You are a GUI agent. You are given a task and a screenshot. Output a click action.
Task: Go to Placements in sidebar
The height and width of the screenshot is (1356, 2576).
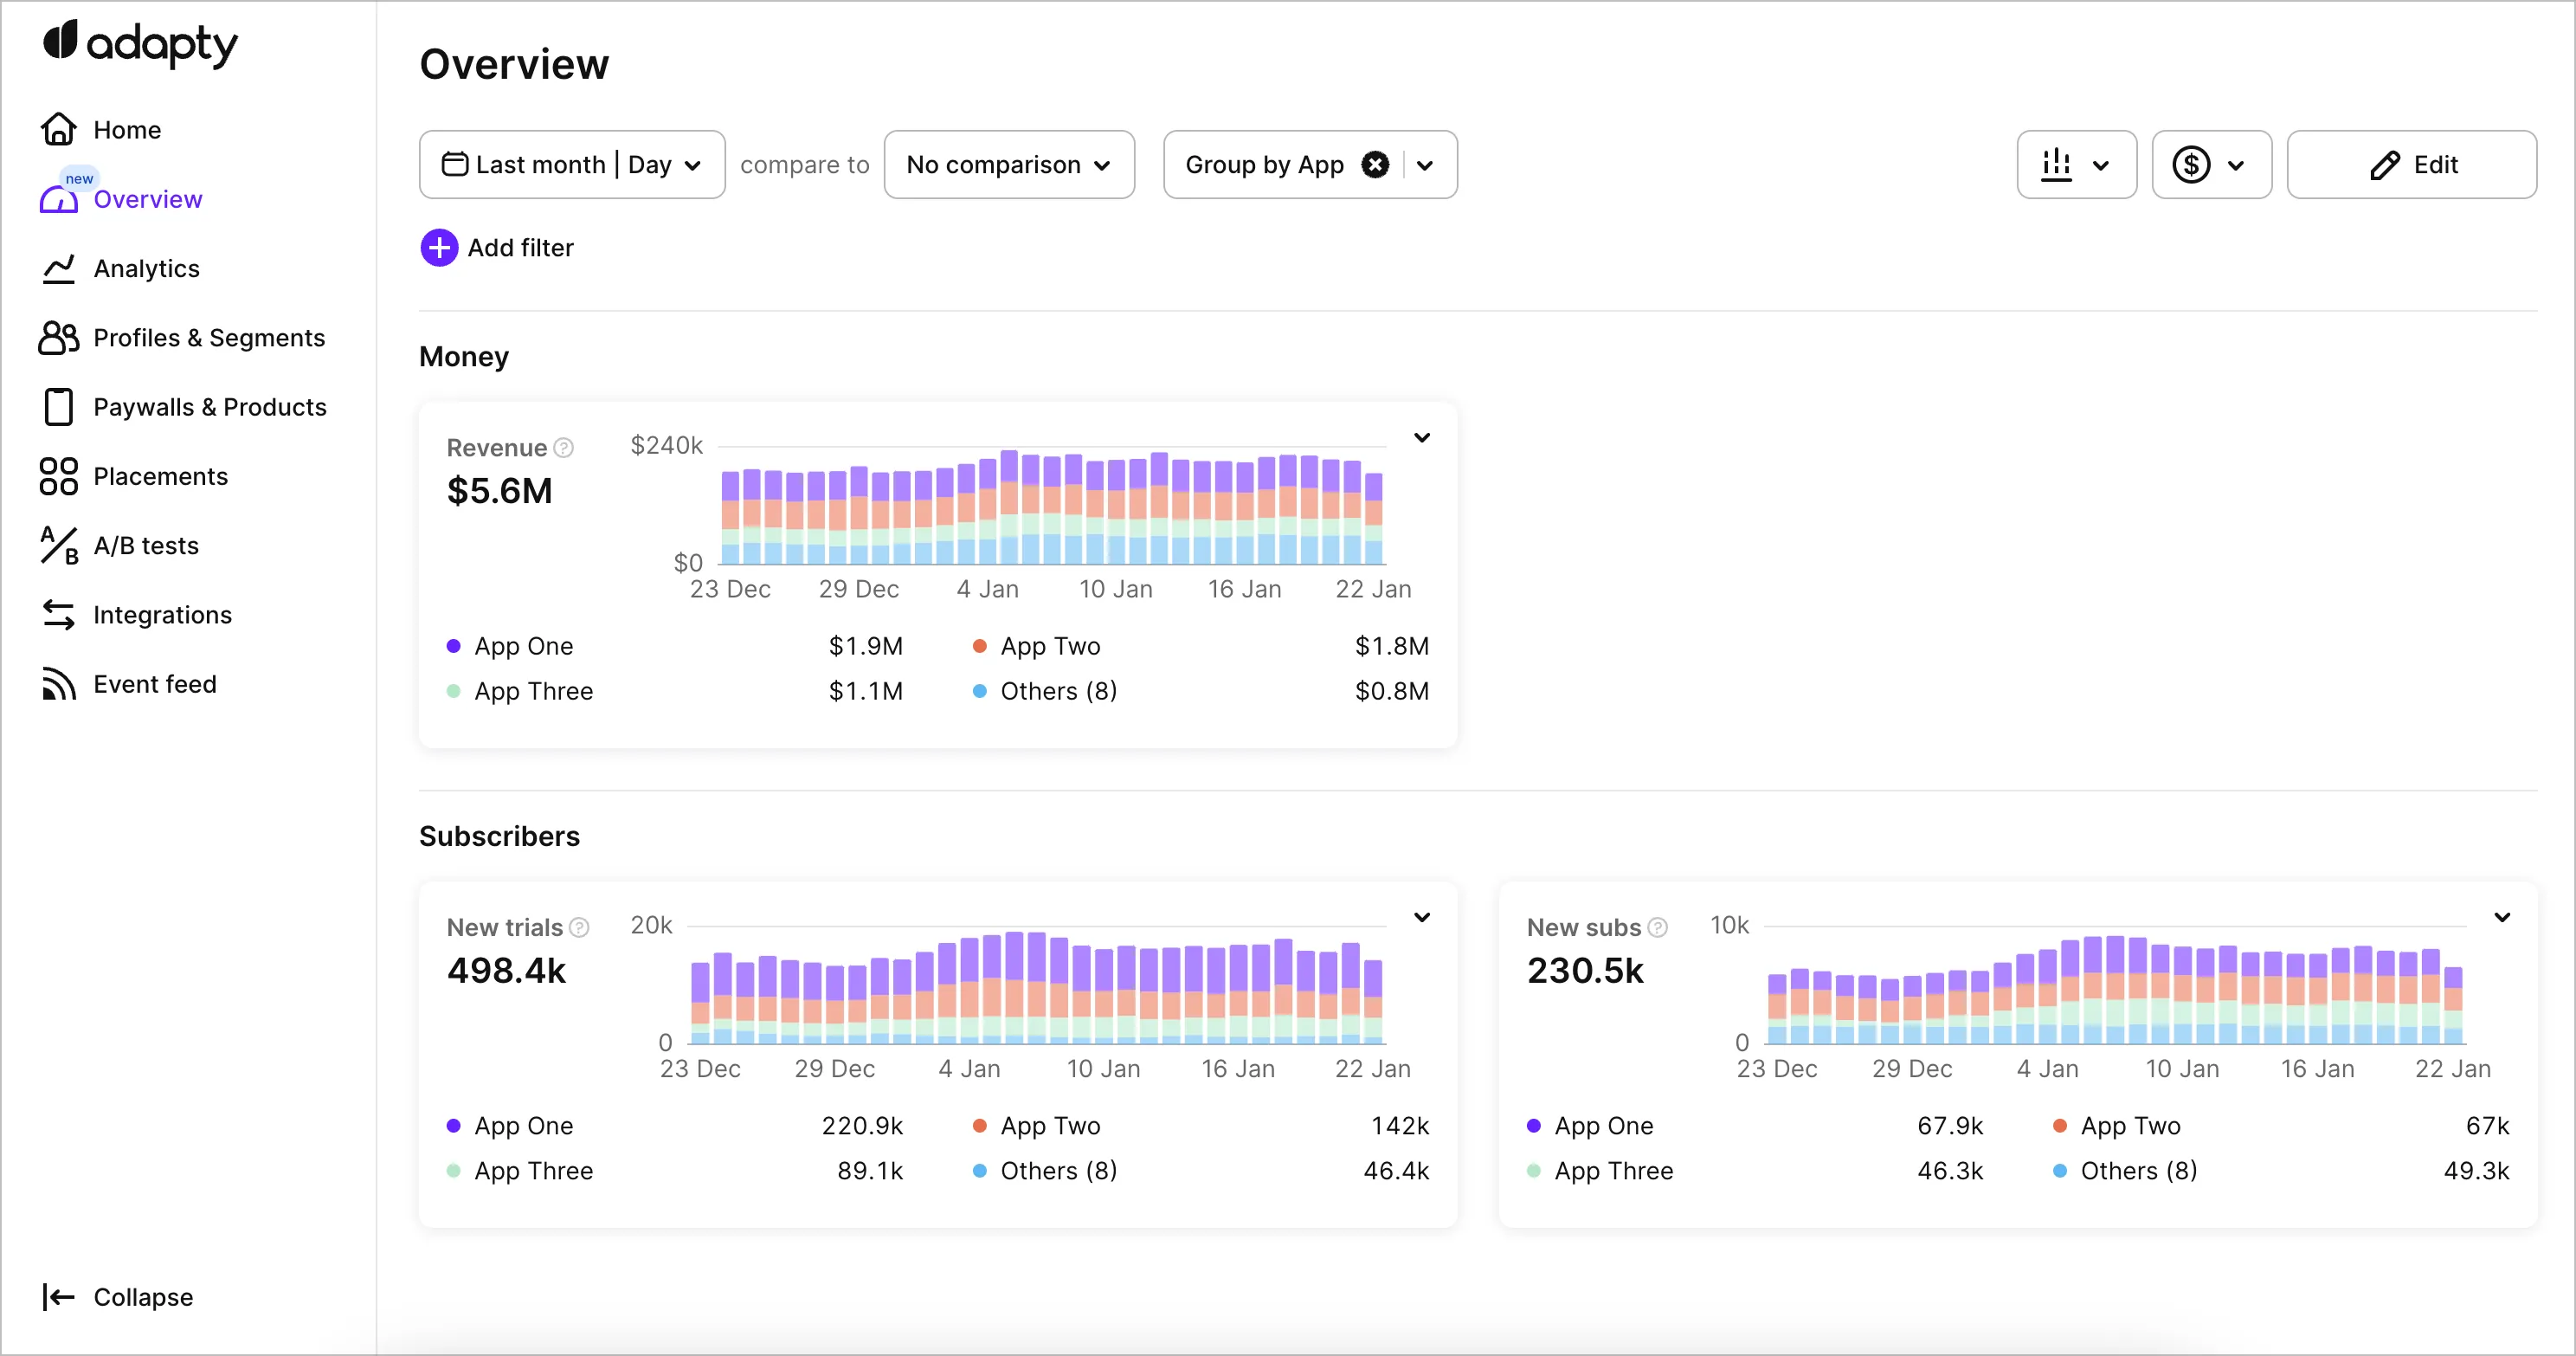pos(160,476)
